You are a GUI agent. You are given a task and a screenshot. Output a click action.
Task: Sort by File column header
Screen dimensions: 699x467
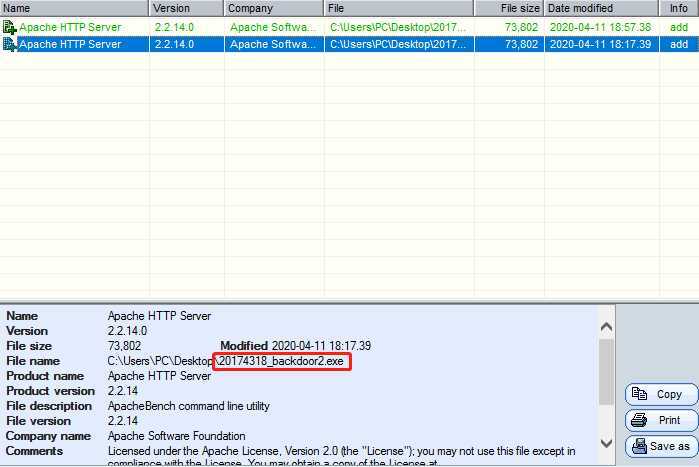click(399, 8)
